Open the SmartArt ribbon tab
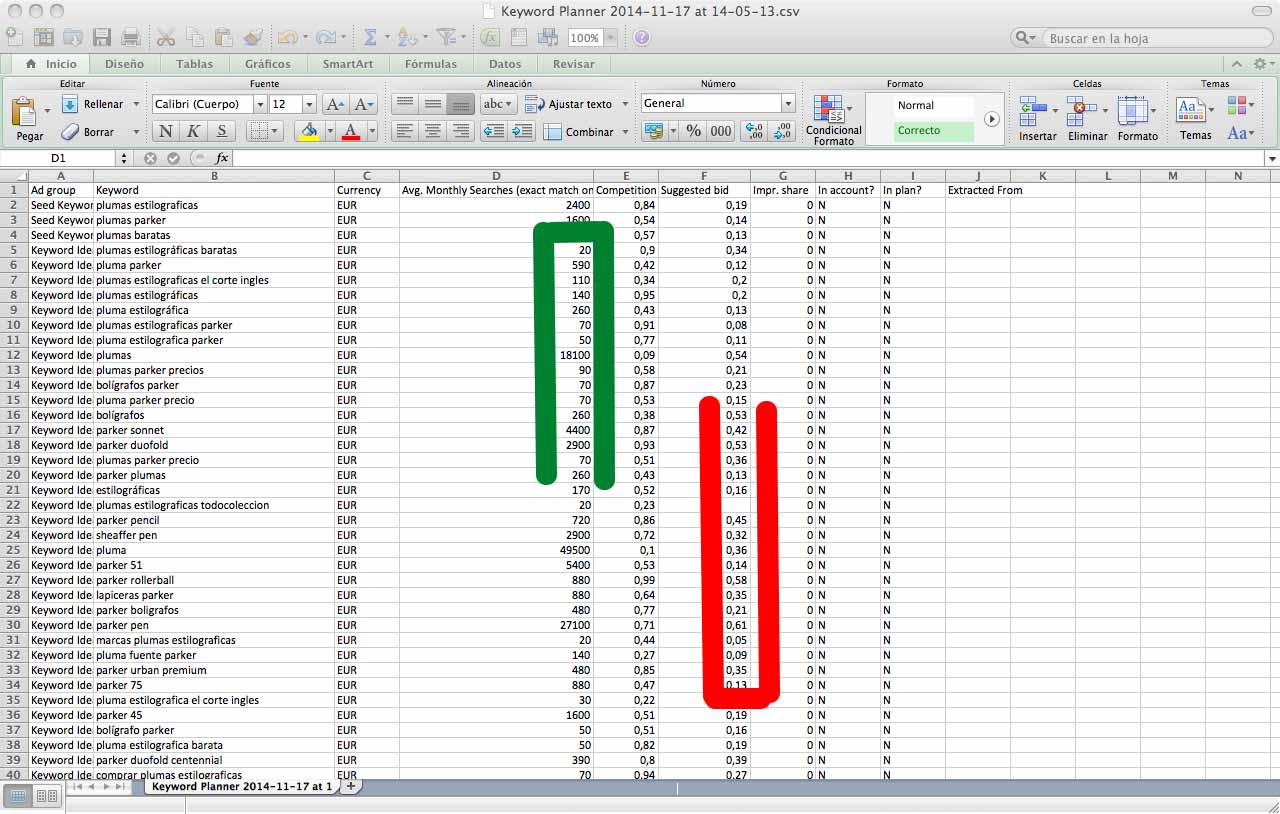 click(x=347, y=64)
